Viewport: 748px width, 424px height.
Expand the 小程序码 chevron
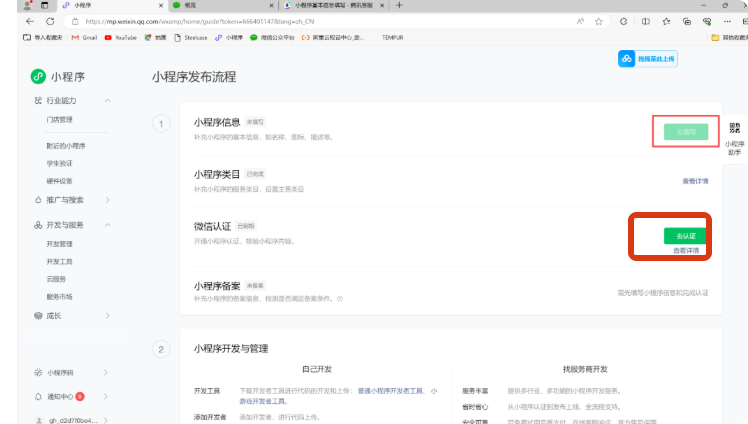tap(105, 372)
